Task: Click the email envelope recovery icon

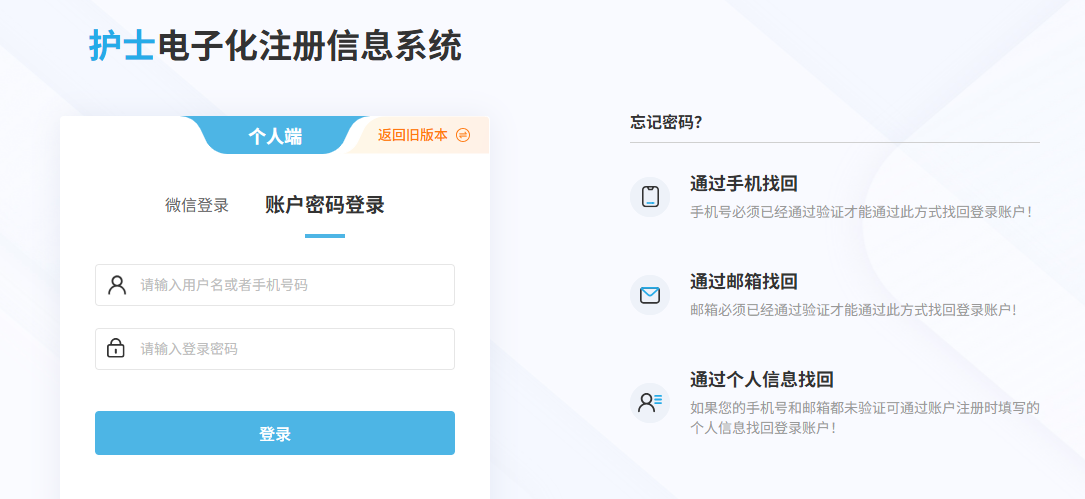Action: click(x=650, y=295)
